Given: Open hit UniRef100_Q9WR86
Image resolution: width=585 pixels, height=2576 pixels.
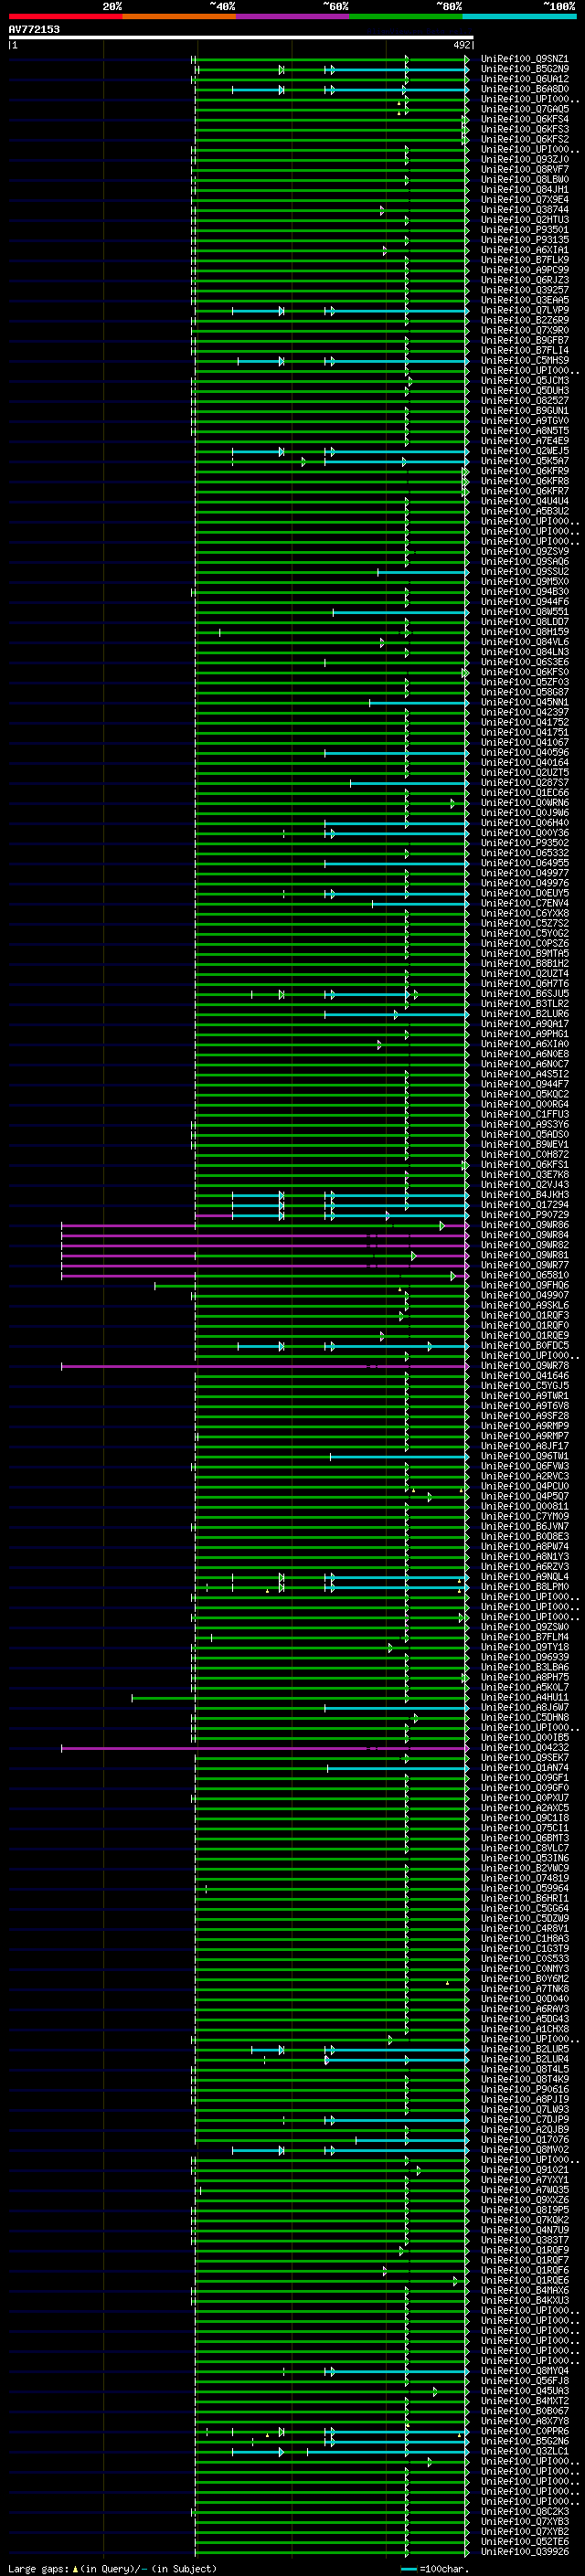Looking at the screenshot, I should click(x=524, y=1225).
